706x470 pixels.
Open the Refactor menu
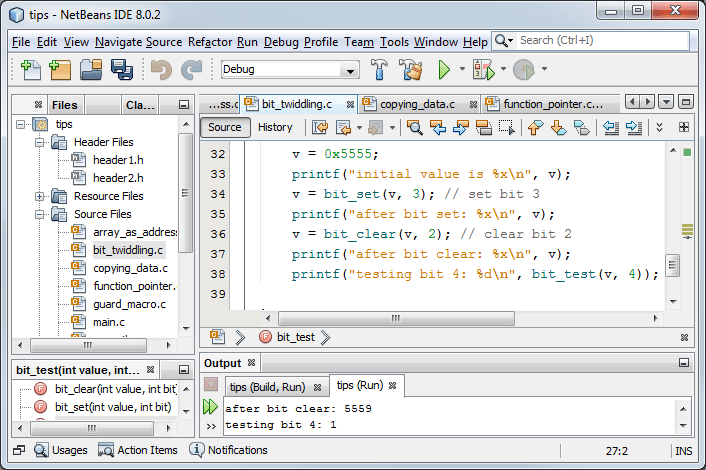(209, 42)
